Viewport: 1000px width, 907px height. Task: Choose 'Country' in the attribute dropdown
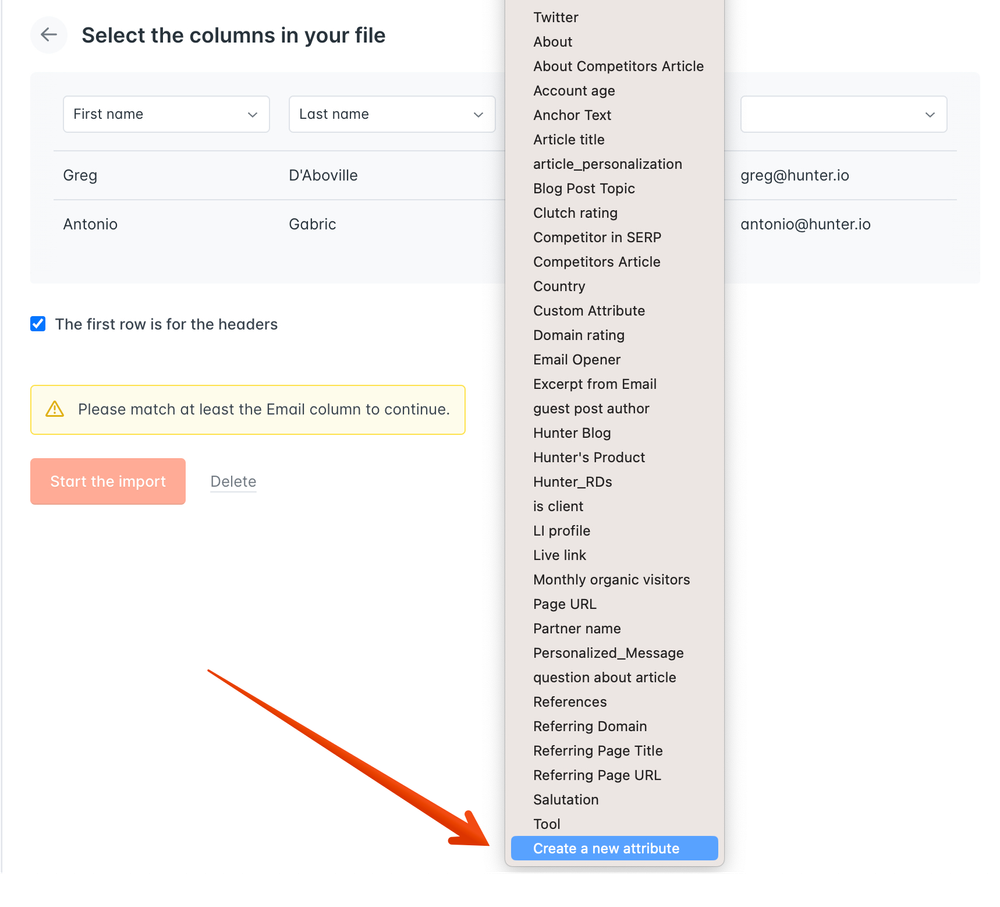[559, 286]
